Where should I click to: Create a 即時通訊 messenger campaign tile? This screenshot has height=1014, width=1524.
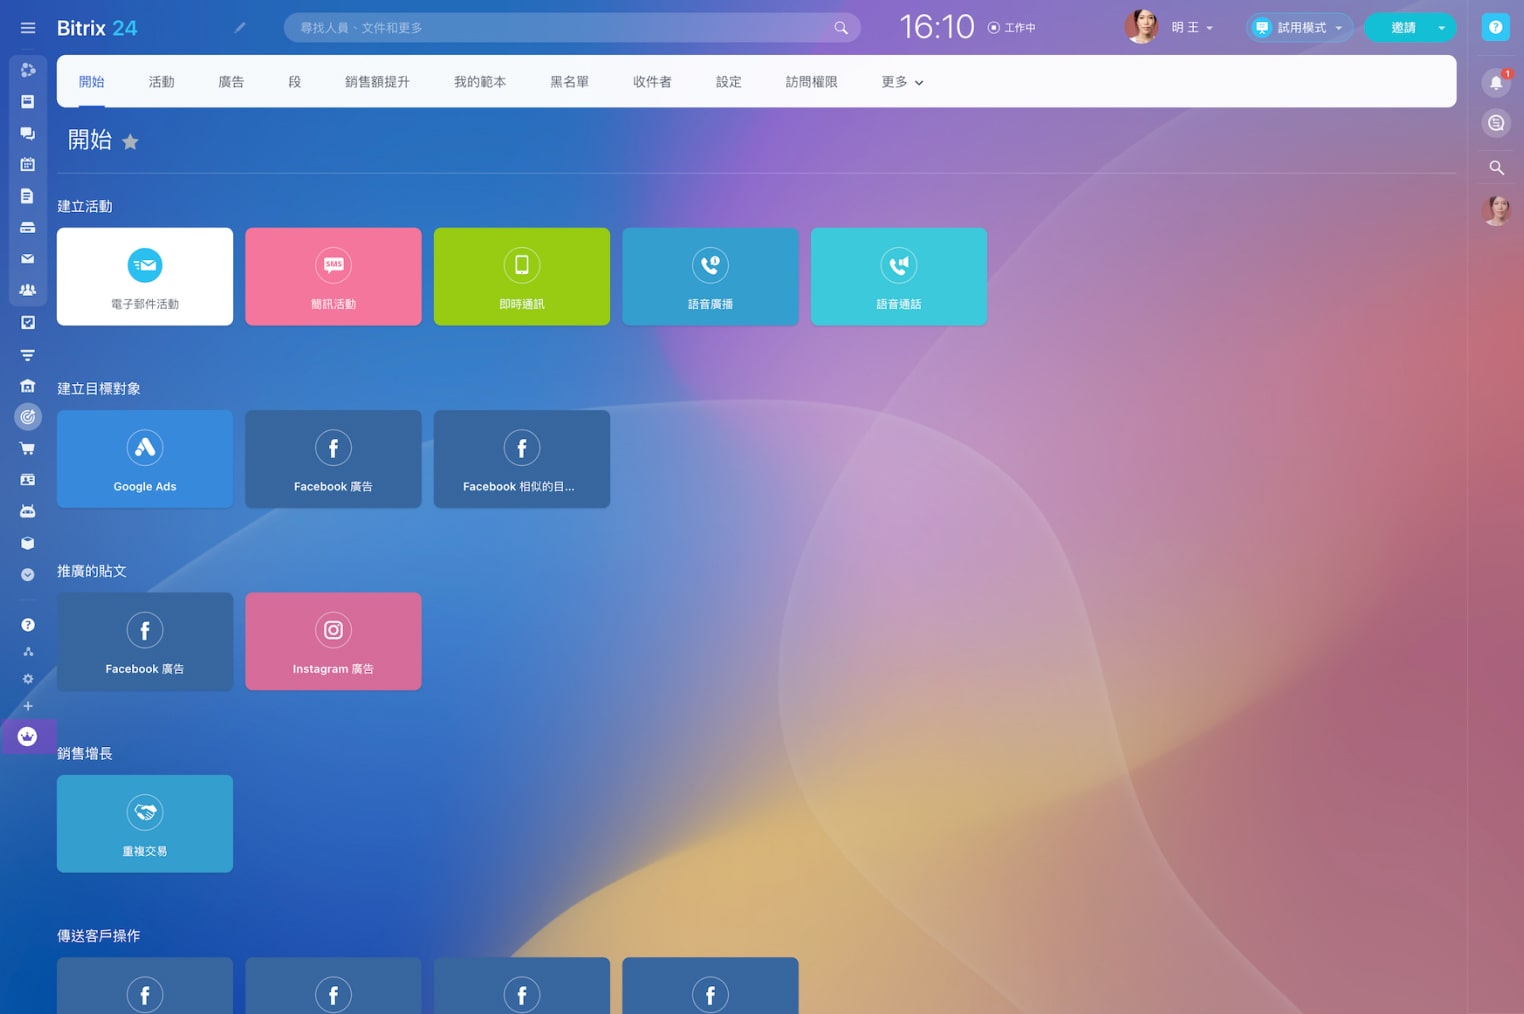(x=522, y=276)
